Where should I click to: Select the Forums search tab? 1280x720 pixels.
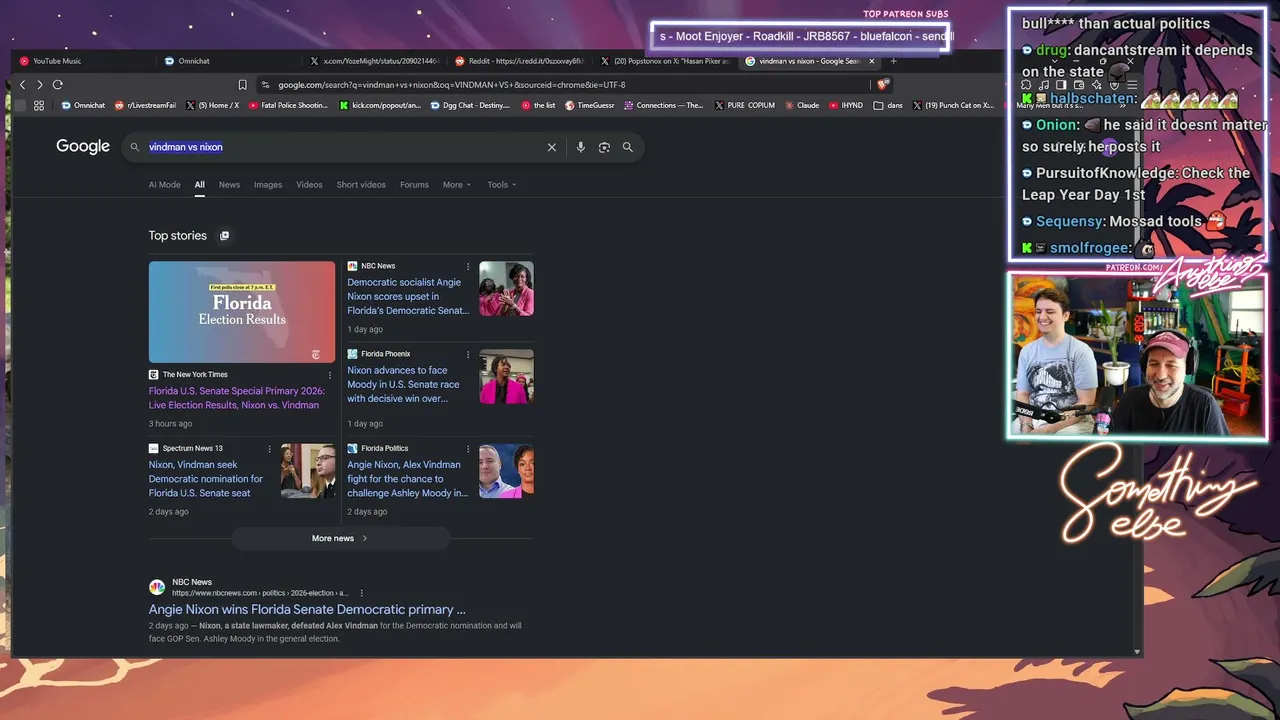tap(414, 185)
